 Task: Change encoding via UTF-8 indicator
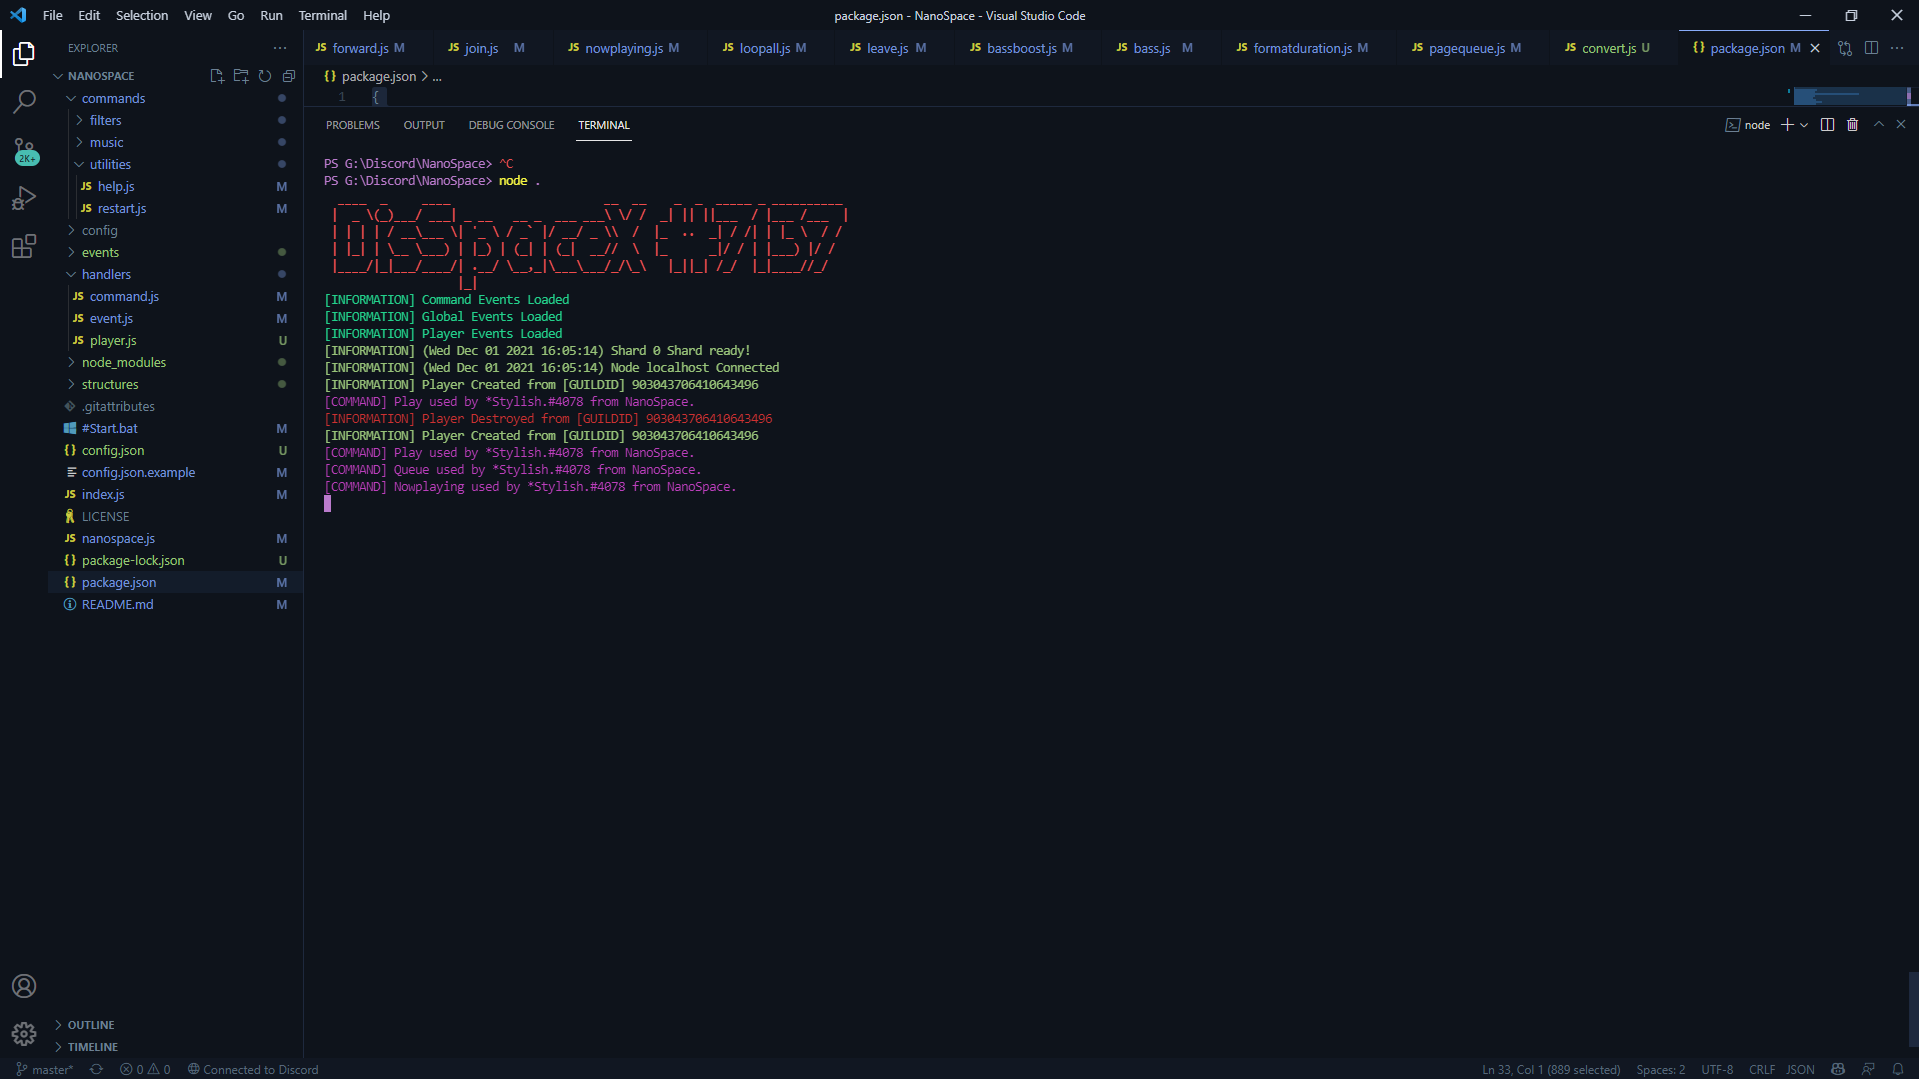pos(1717,1069)
